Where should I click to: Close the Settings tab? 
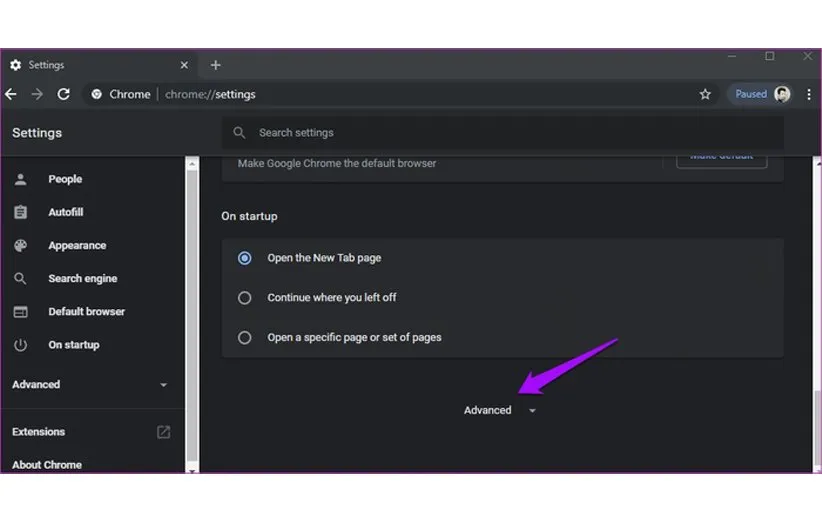point(184,65)
